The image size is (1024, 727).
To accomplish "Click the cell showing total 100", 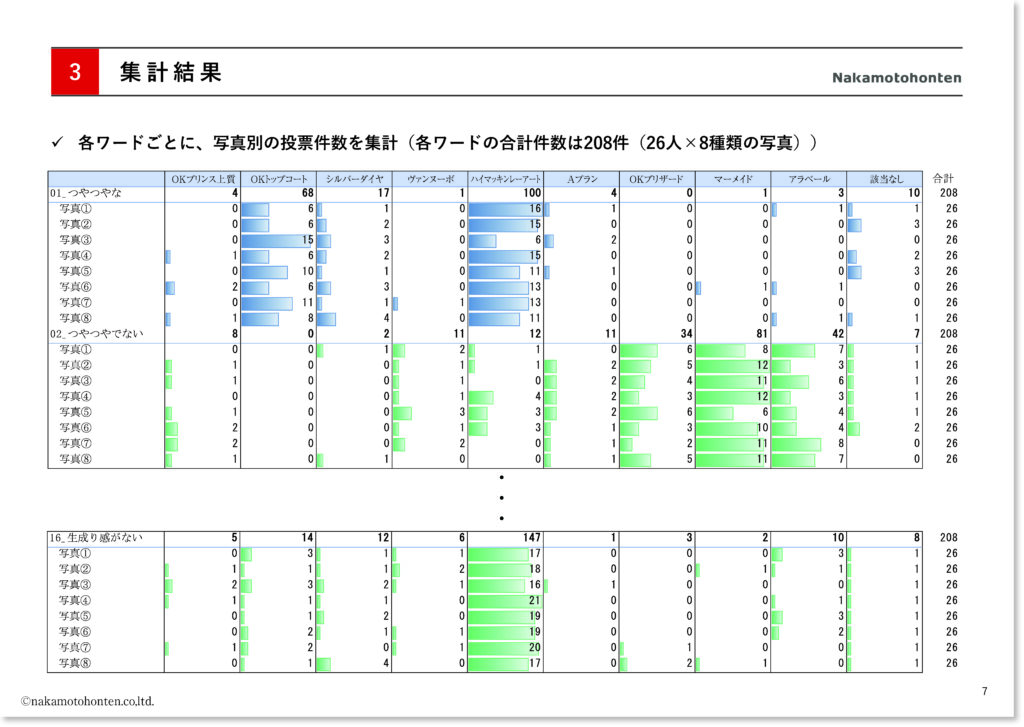I will (x=505, y=193).
